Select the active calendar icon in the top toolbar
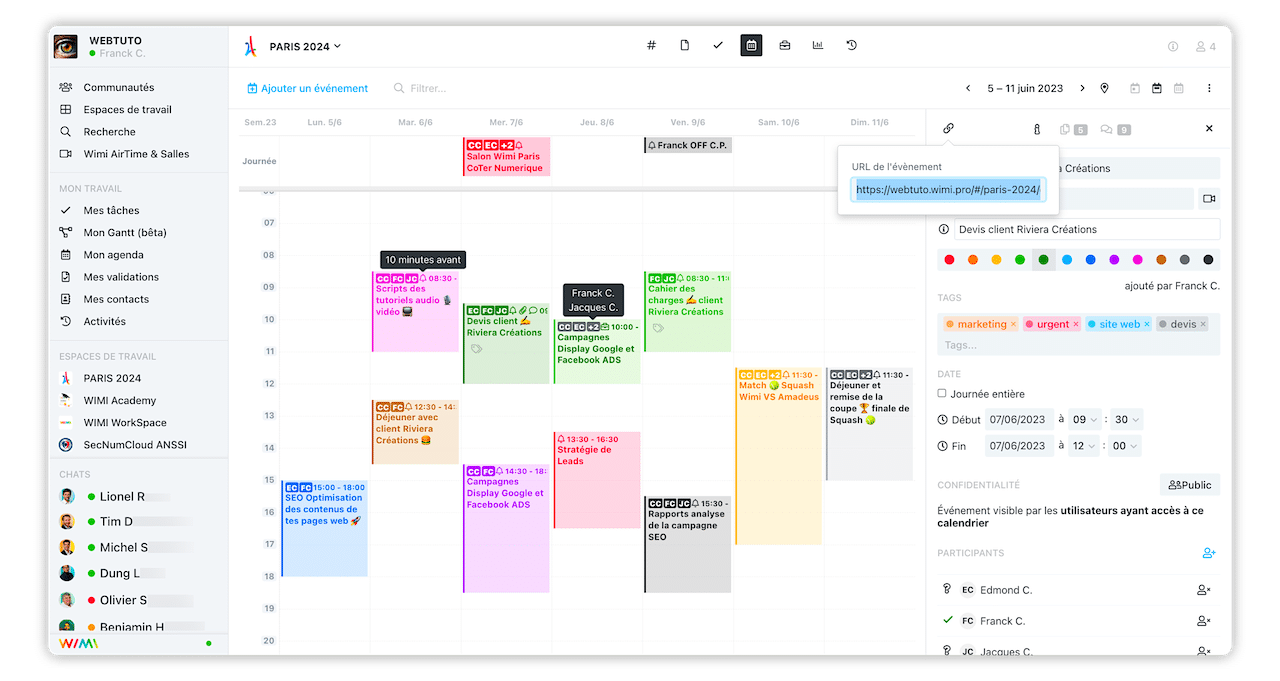The height and width of the screenshot is (681, 1280). 751,45
